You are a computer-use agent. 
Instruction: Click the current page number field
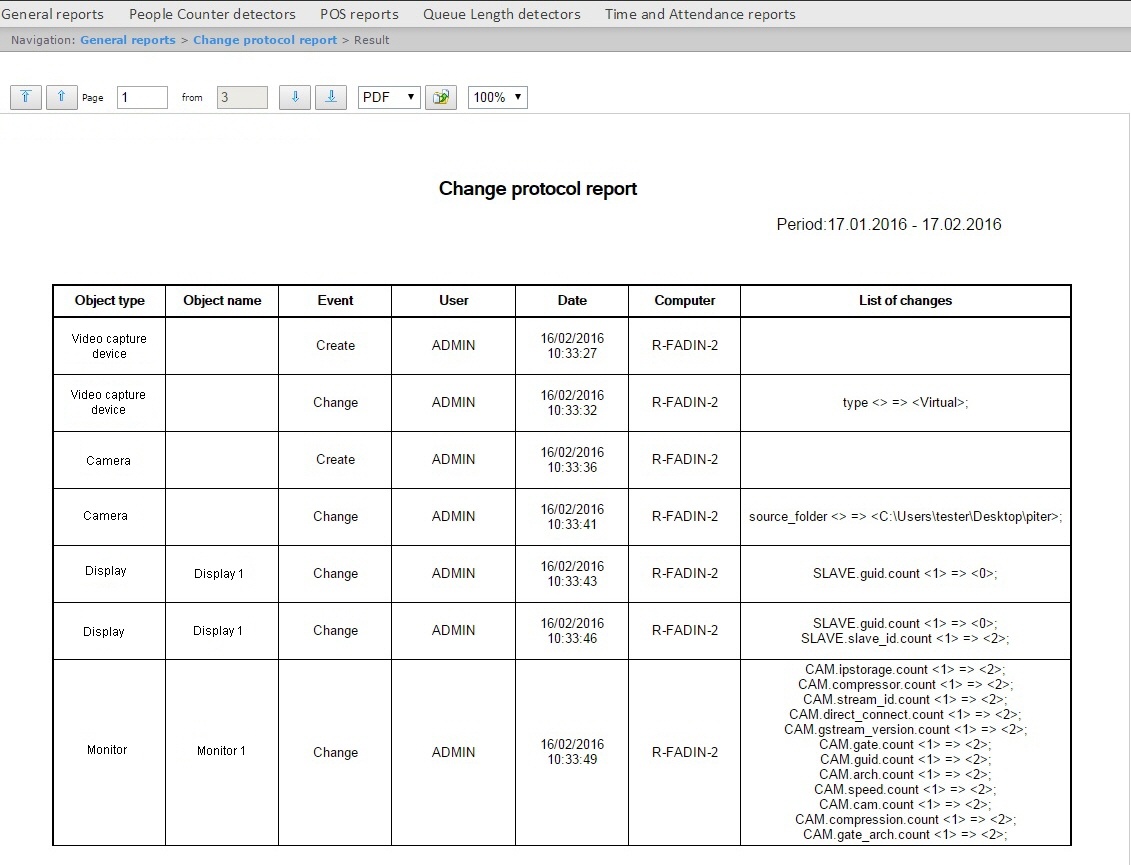click(142, 97)
